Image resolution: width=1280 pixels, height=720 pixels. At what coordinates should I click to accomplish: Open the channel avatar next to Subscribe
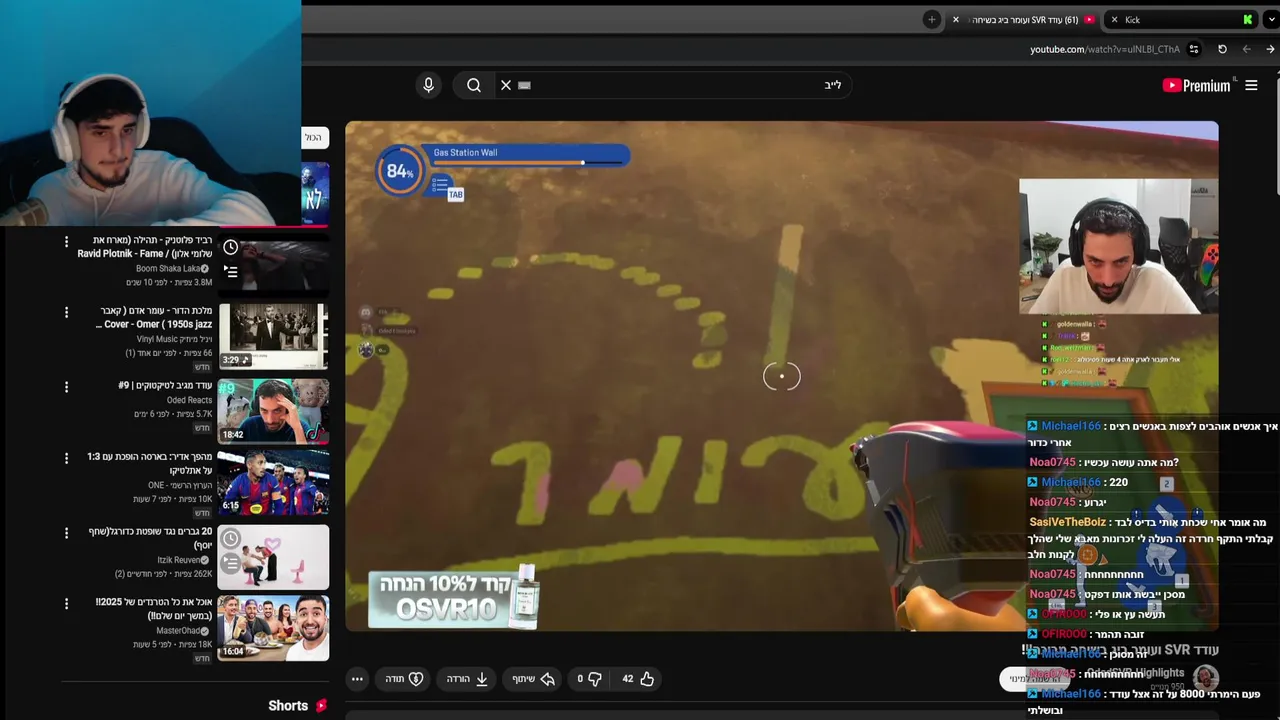tap(1205, 678)
